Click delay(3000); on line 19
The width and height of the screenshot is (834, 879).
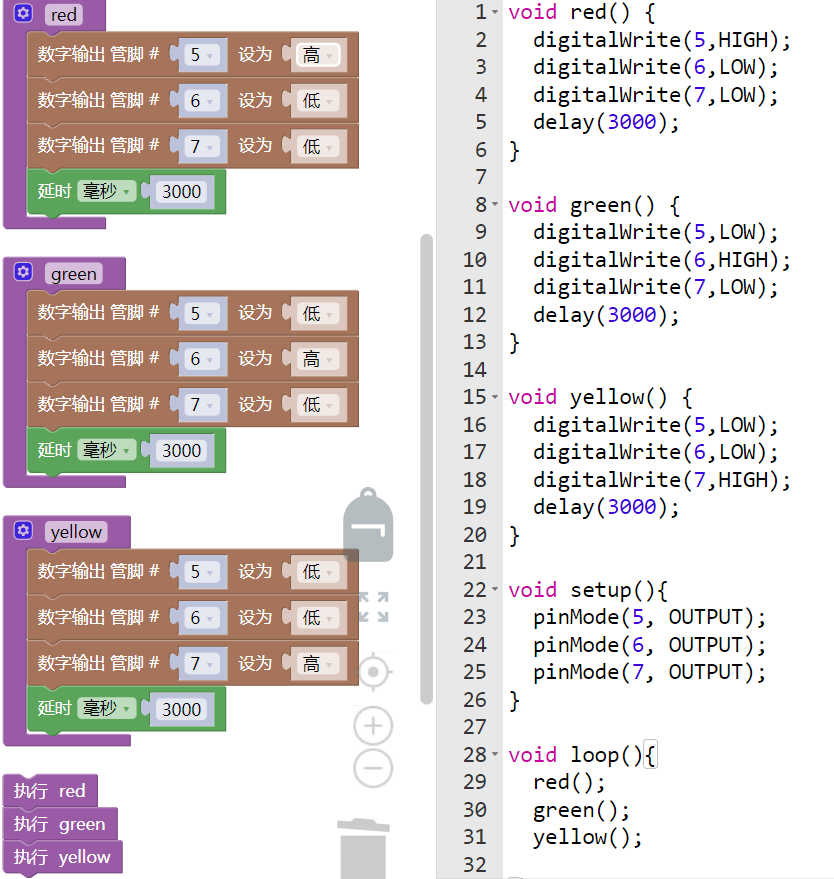click(x=606, y=507)
